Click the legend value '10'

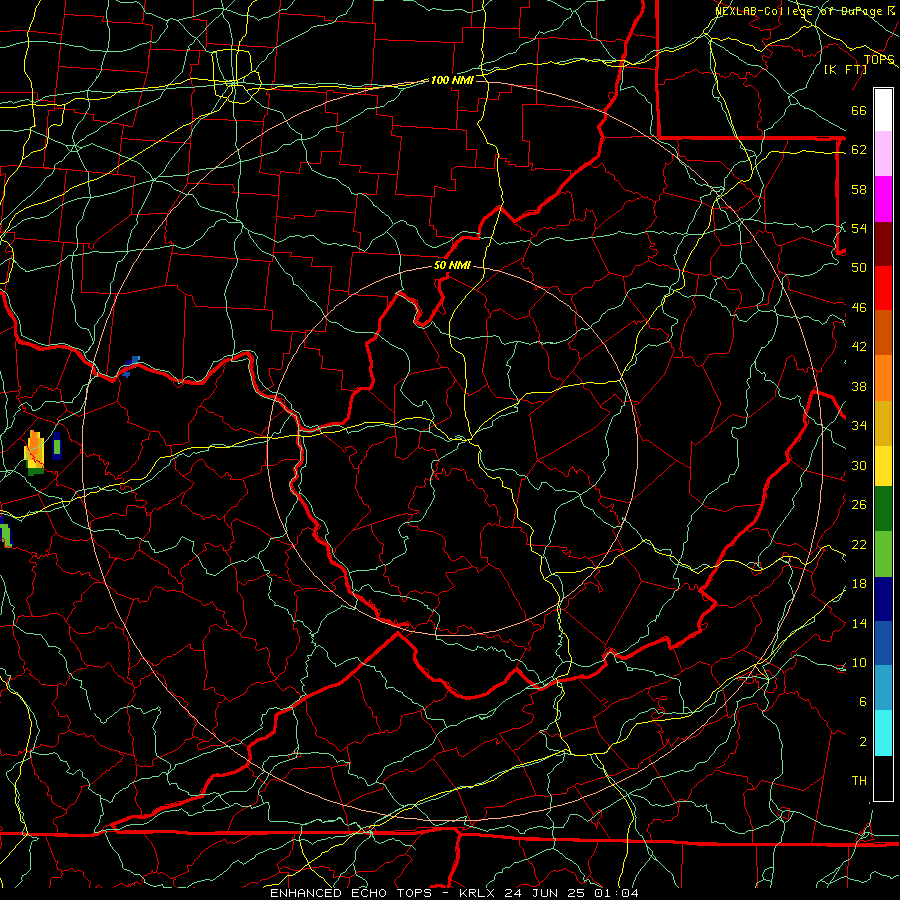859,663
